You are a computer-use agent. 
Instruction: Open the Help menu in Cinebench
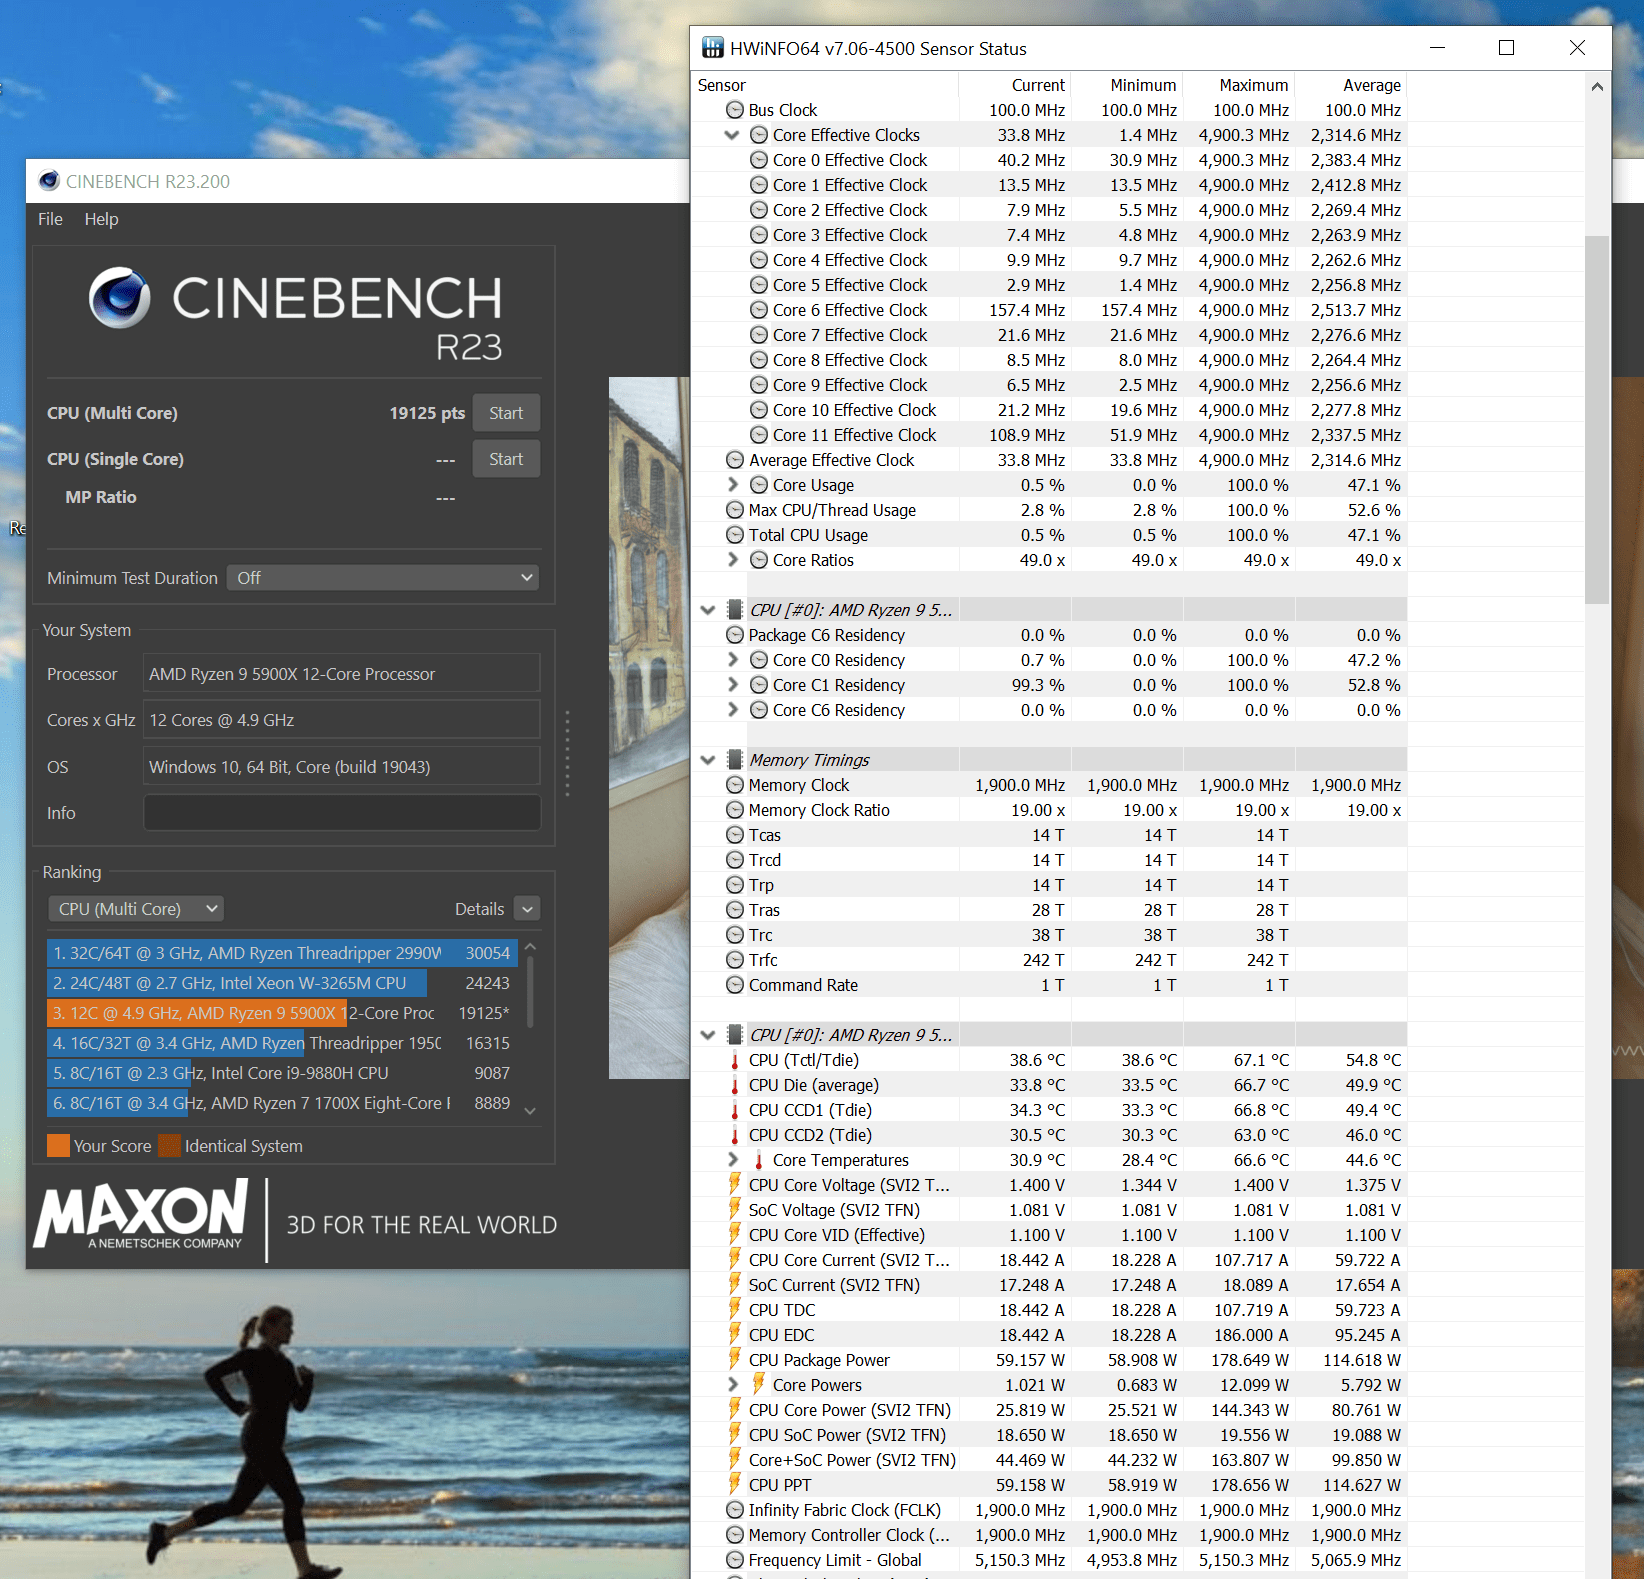pyautogui.click(x=101, y=219)
